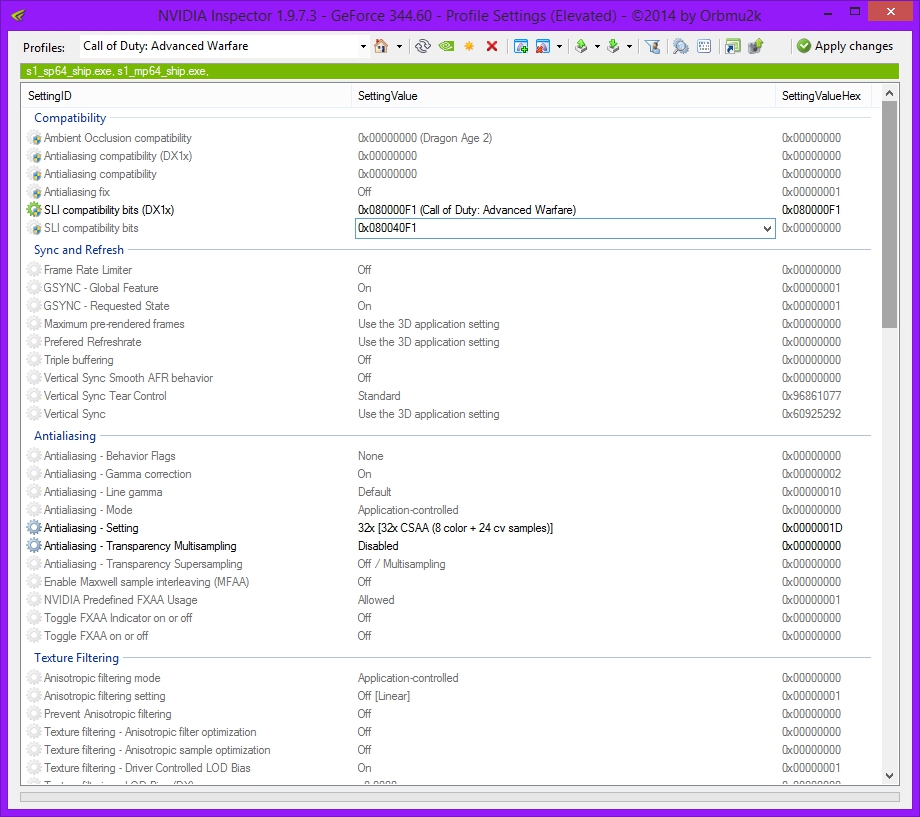Click the green up-arrow icon at the toolbar's right end
This screenshot has width=920, height=817.
coord(756,46)
